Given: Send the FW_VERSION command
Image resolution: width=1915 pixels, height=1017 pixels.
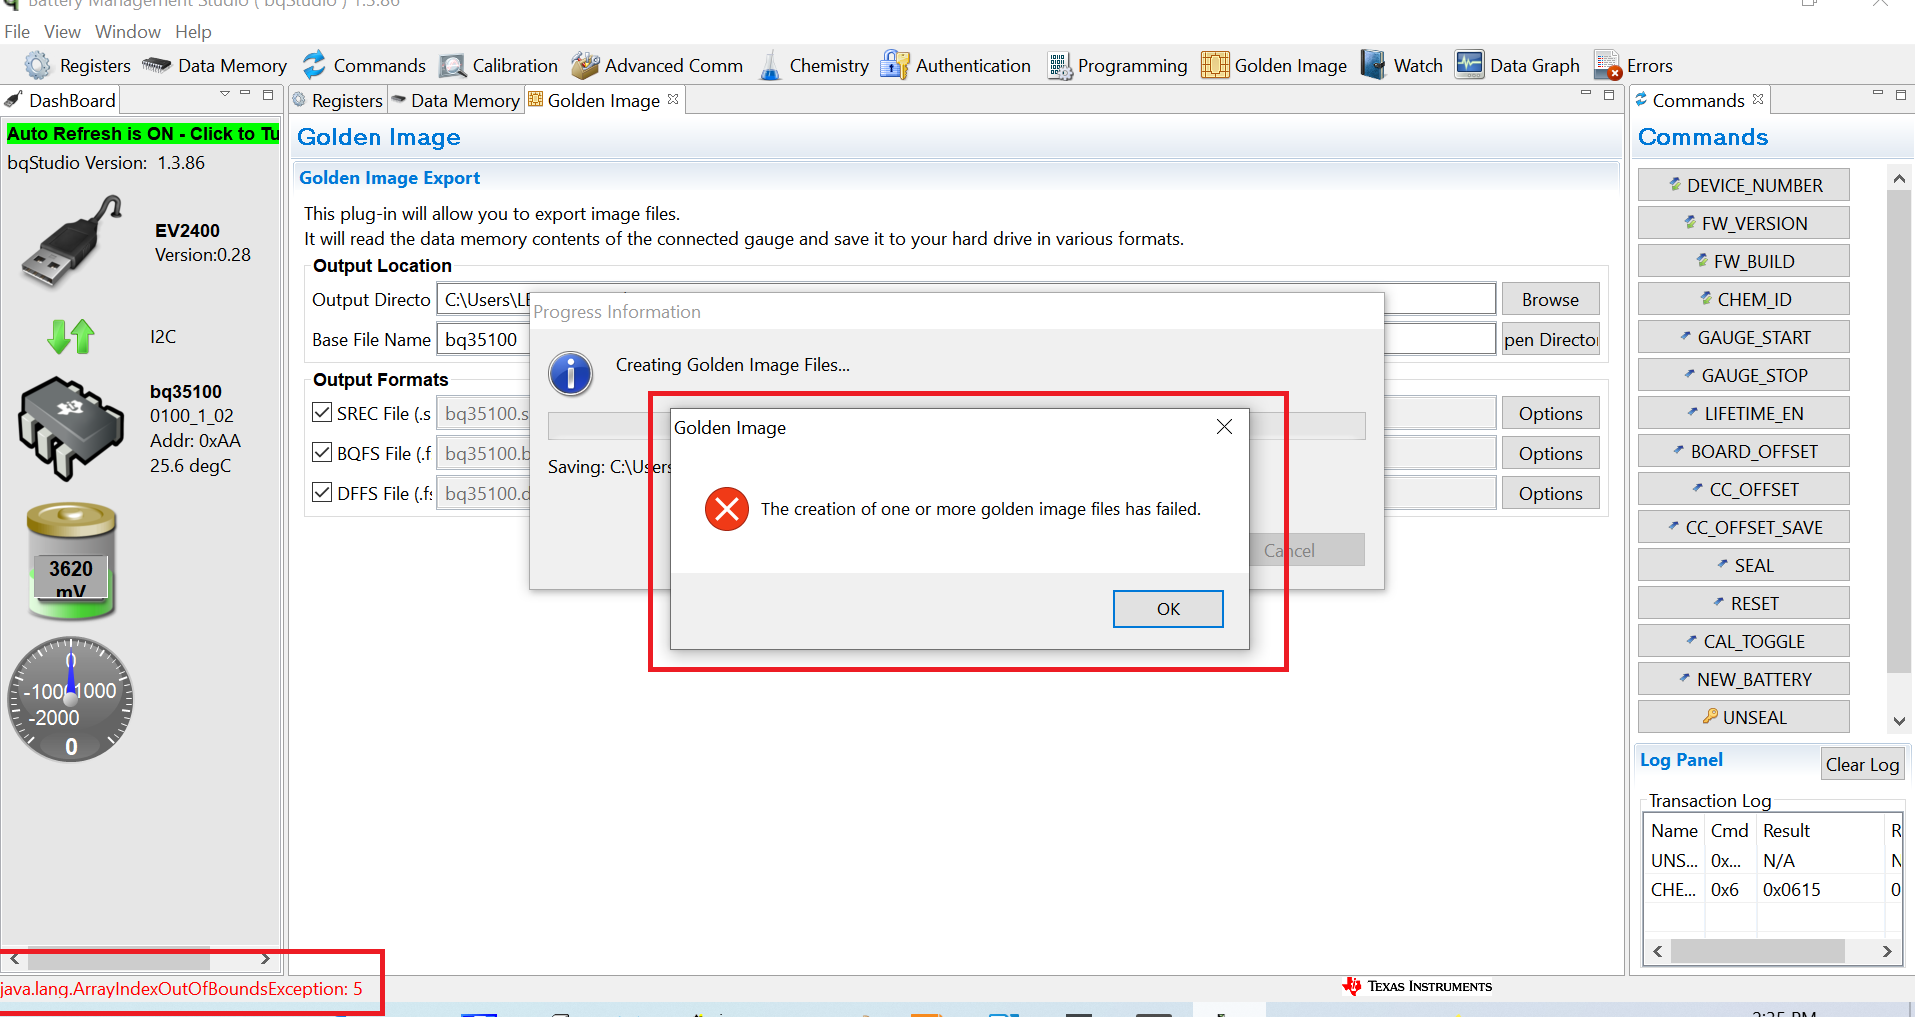Looking at the screenshot, I should (x=1743, y=223).
